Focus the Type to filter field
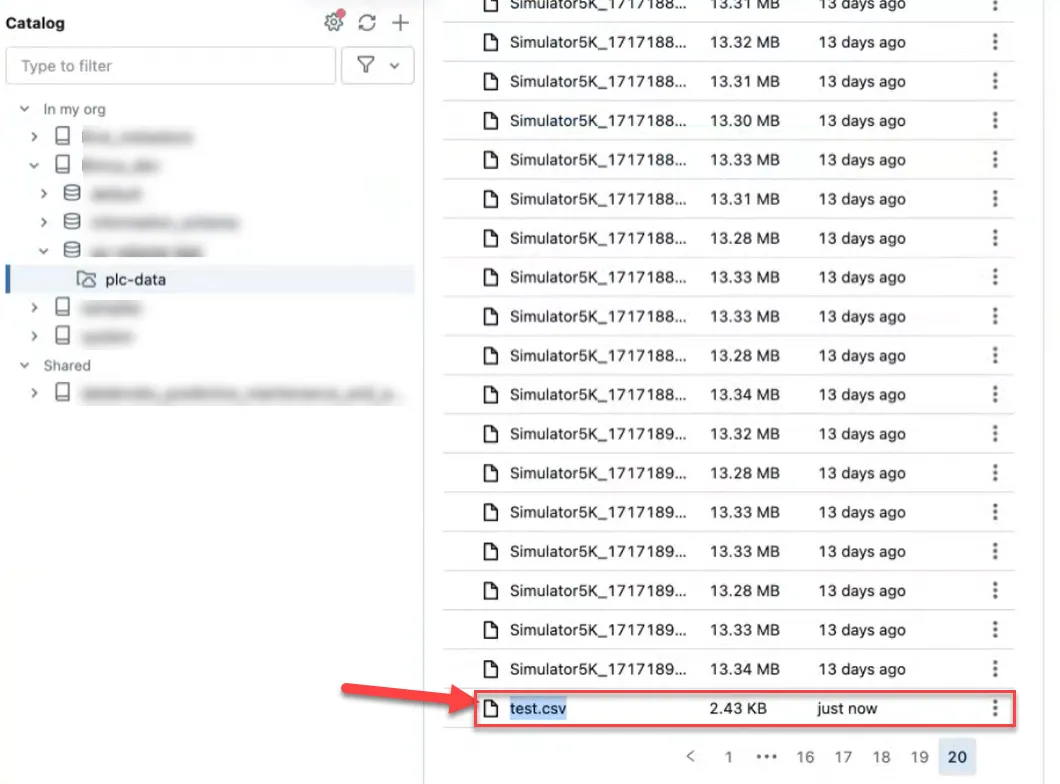 pyautogui.click(x=170, y=66)
